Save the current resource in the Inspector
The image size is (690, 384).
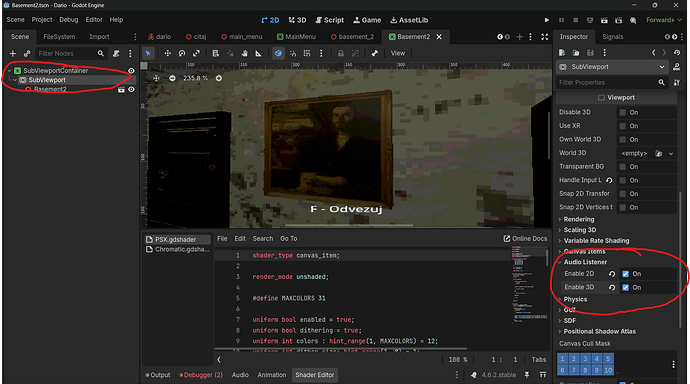coord(590,53)
